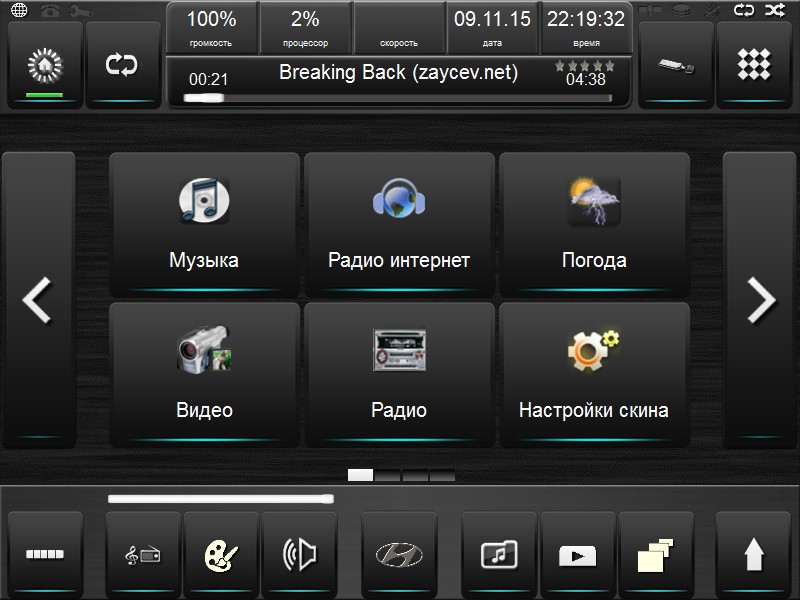This screenshot has height=600, width=800.
Task: Open the music note radio icon
Action: pos(143,553)
